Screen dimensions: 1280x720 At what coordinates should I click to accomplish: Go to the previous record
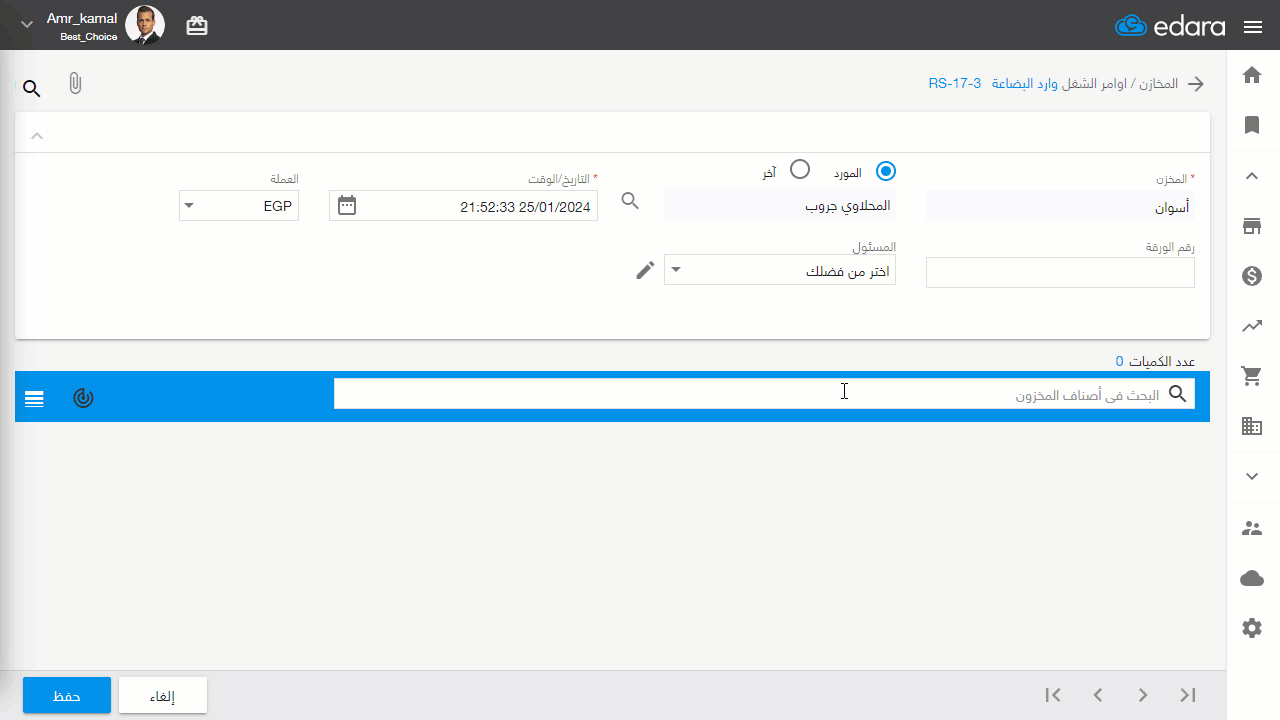[1098, 695]
